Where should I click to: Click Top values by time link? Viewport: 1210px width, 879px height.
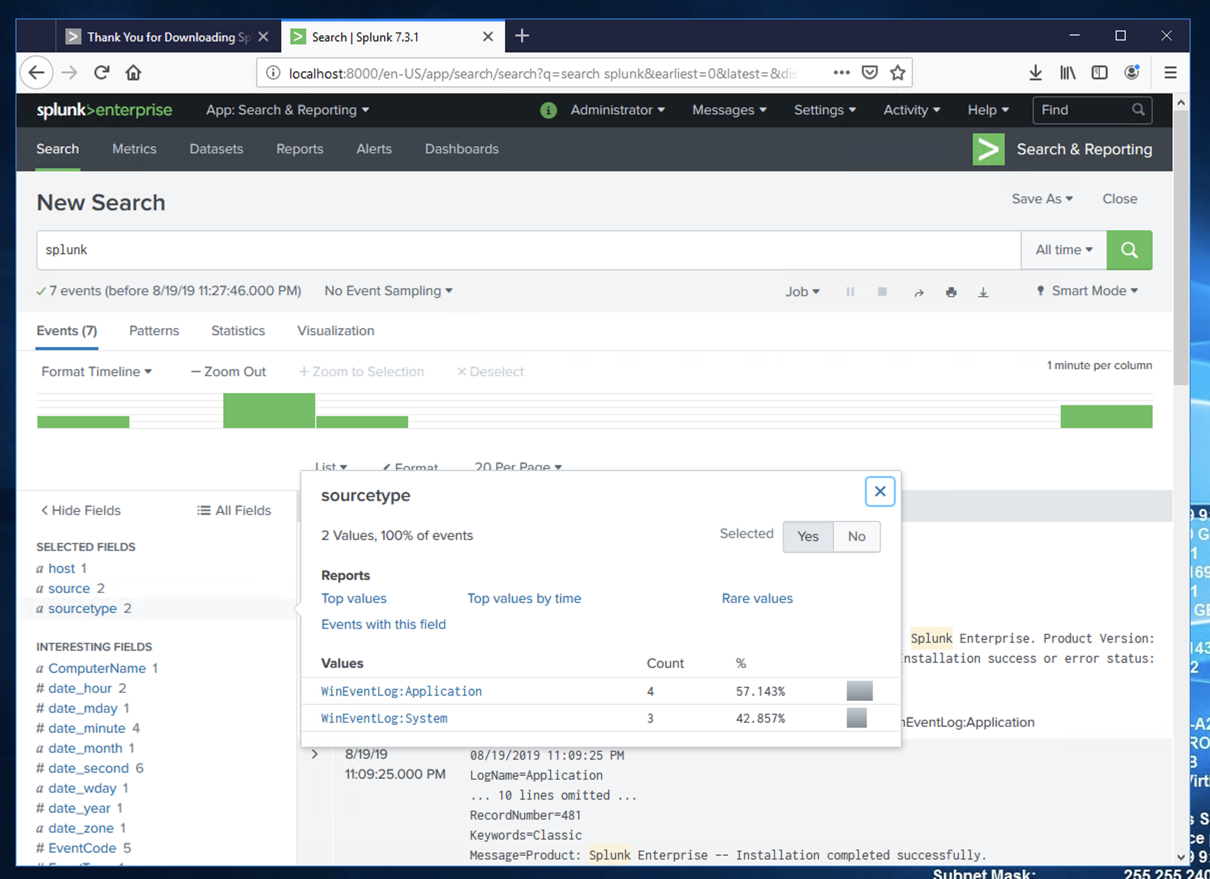pyautogui.click(x=524, y=598)
